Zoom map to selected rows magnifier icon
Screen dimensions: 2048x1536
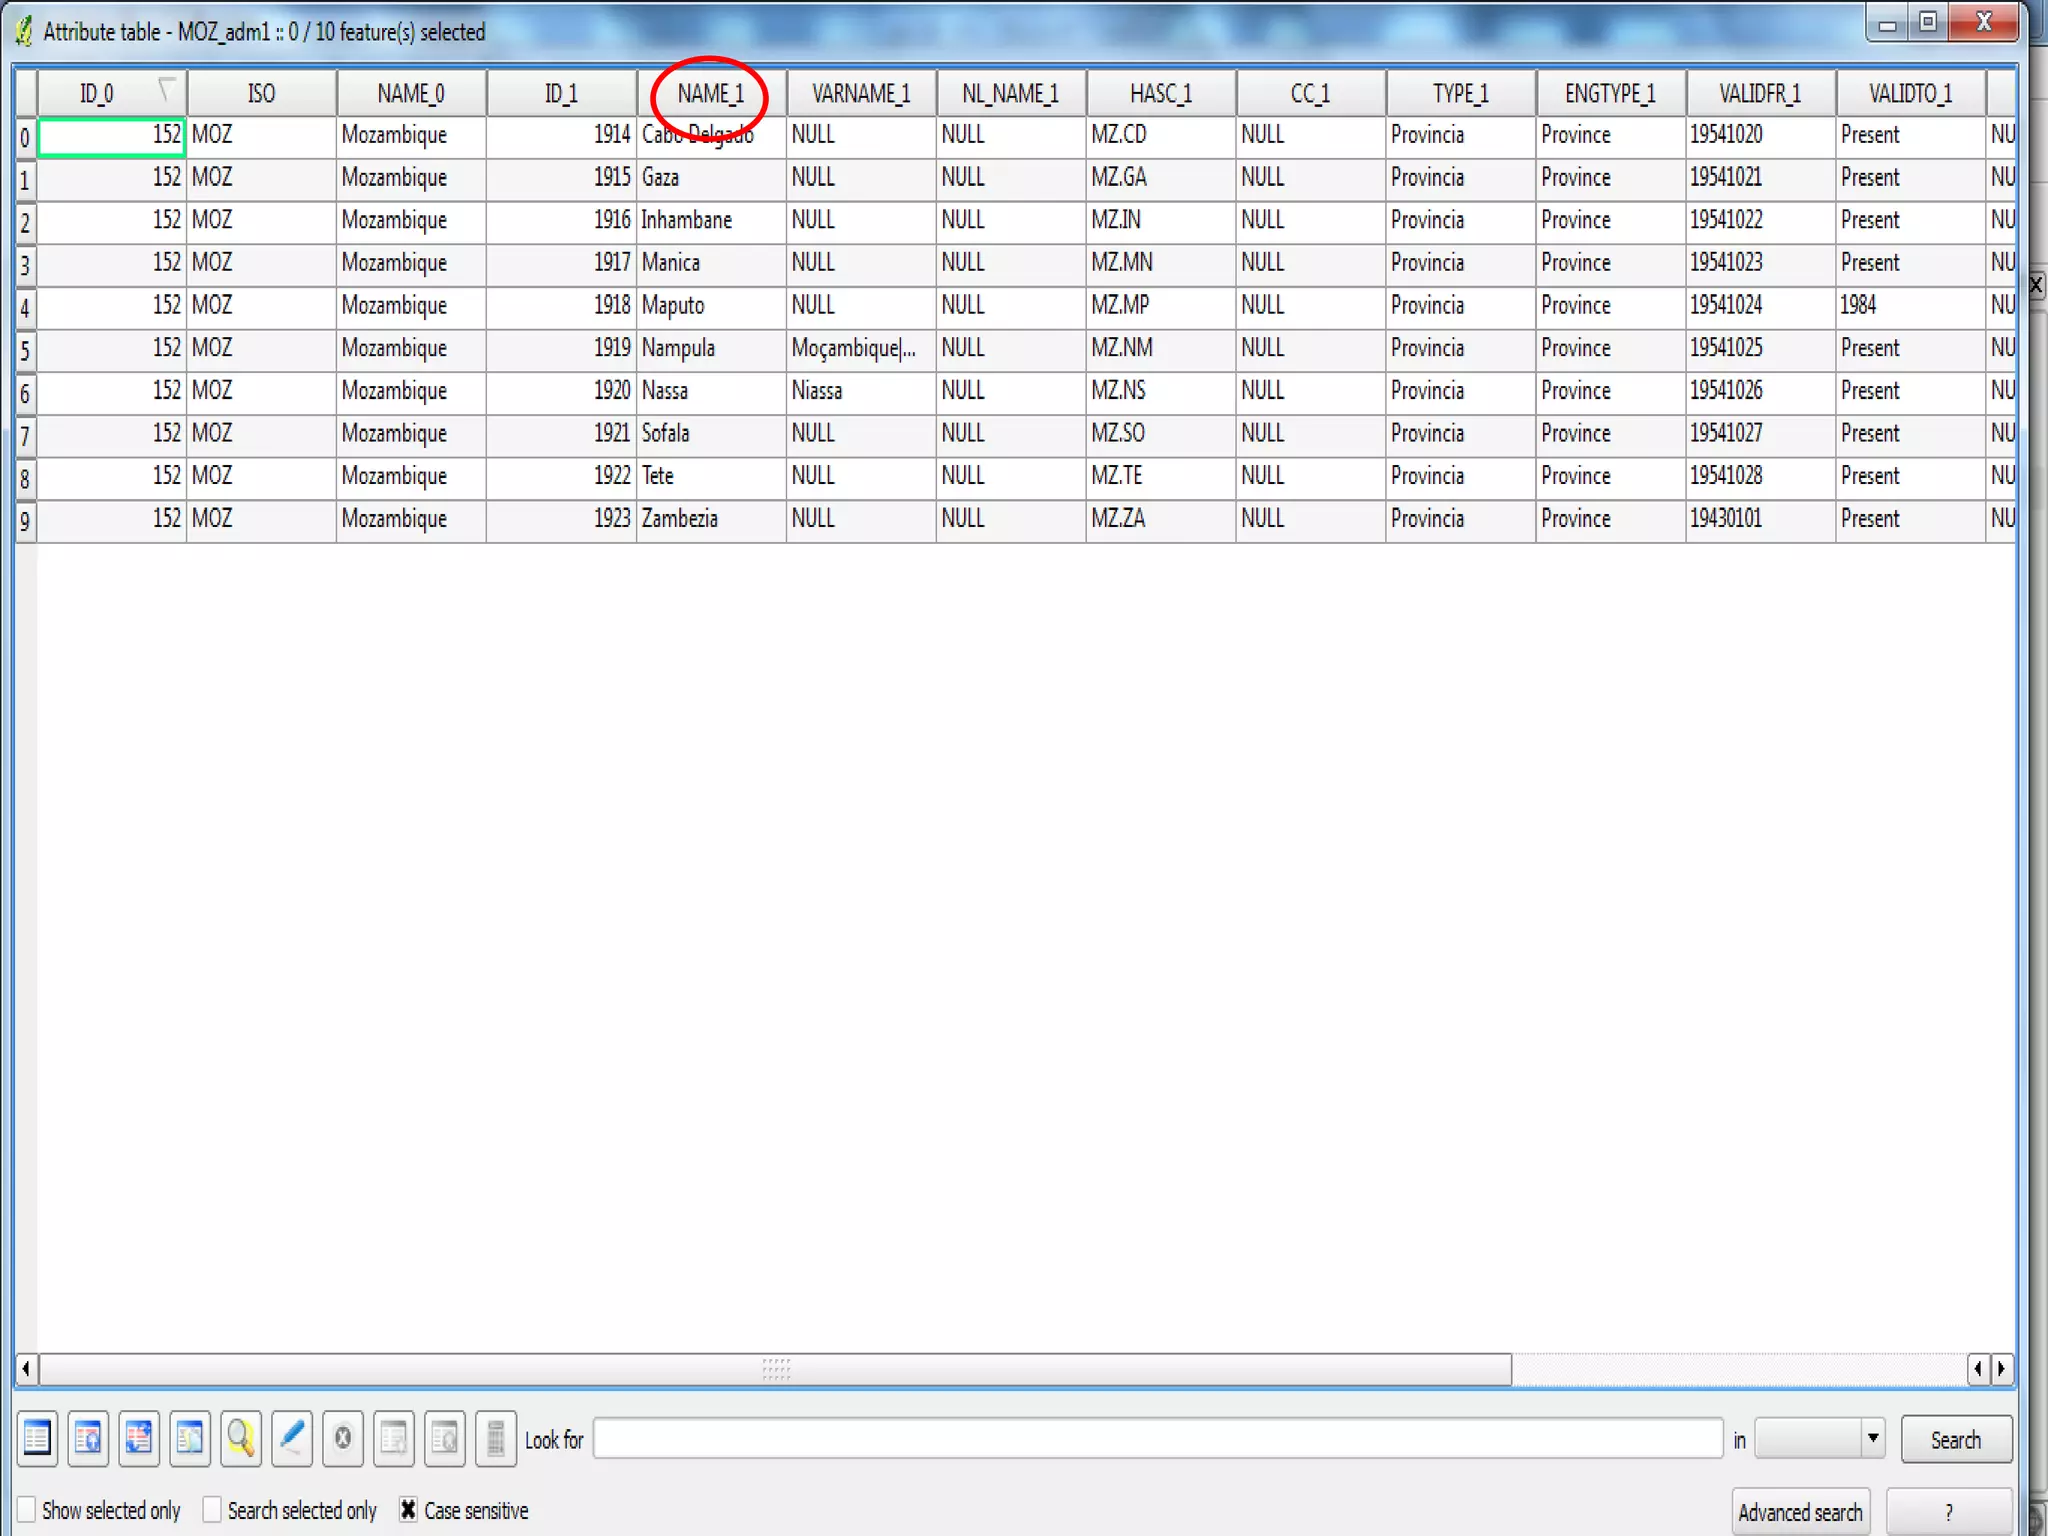pyautogui.click(x=241, y=1439)
